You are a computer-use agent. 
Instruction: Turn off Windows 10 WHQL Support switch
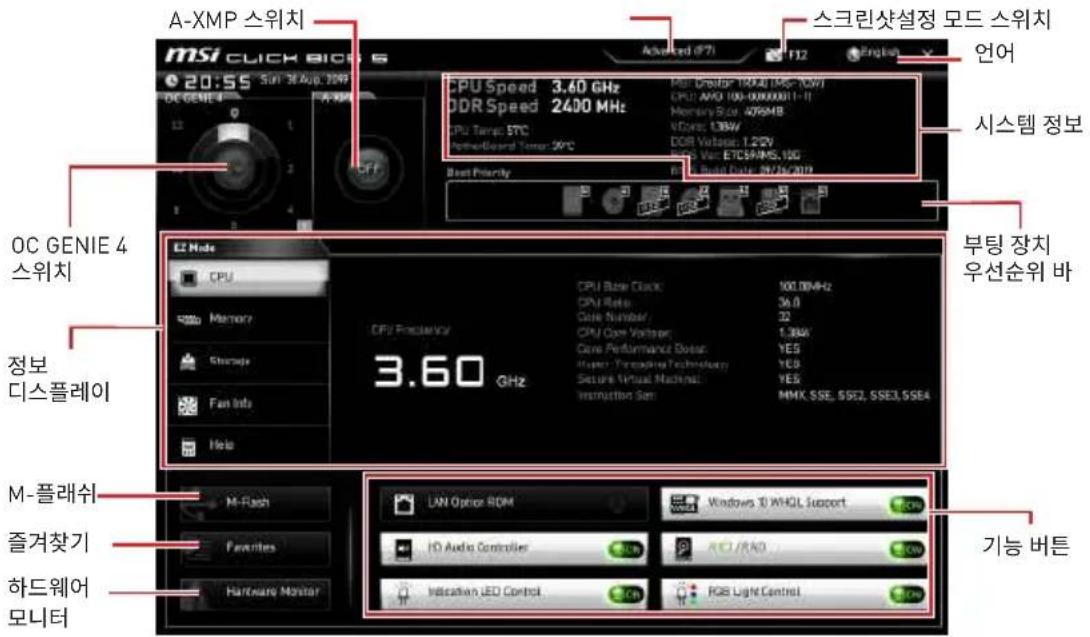coord(907,505)
